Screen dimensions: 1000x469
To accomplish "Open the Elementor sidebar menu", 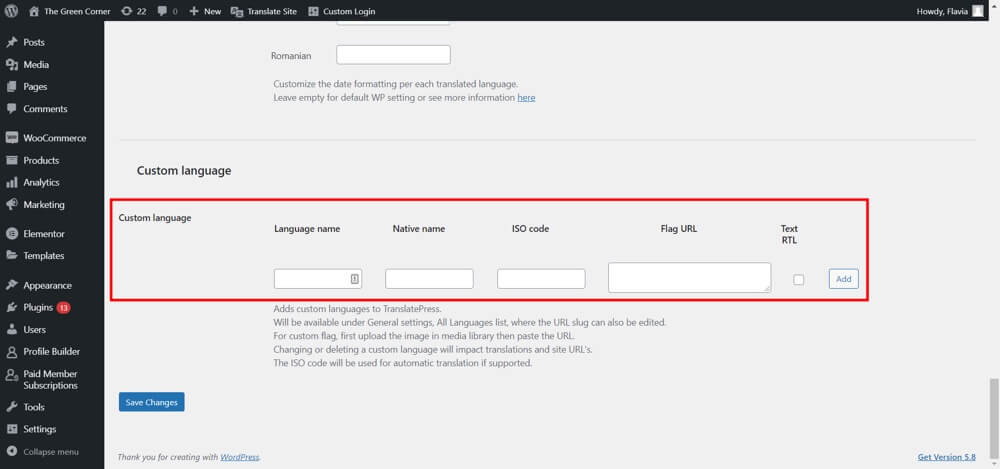I will pos(43,233).
